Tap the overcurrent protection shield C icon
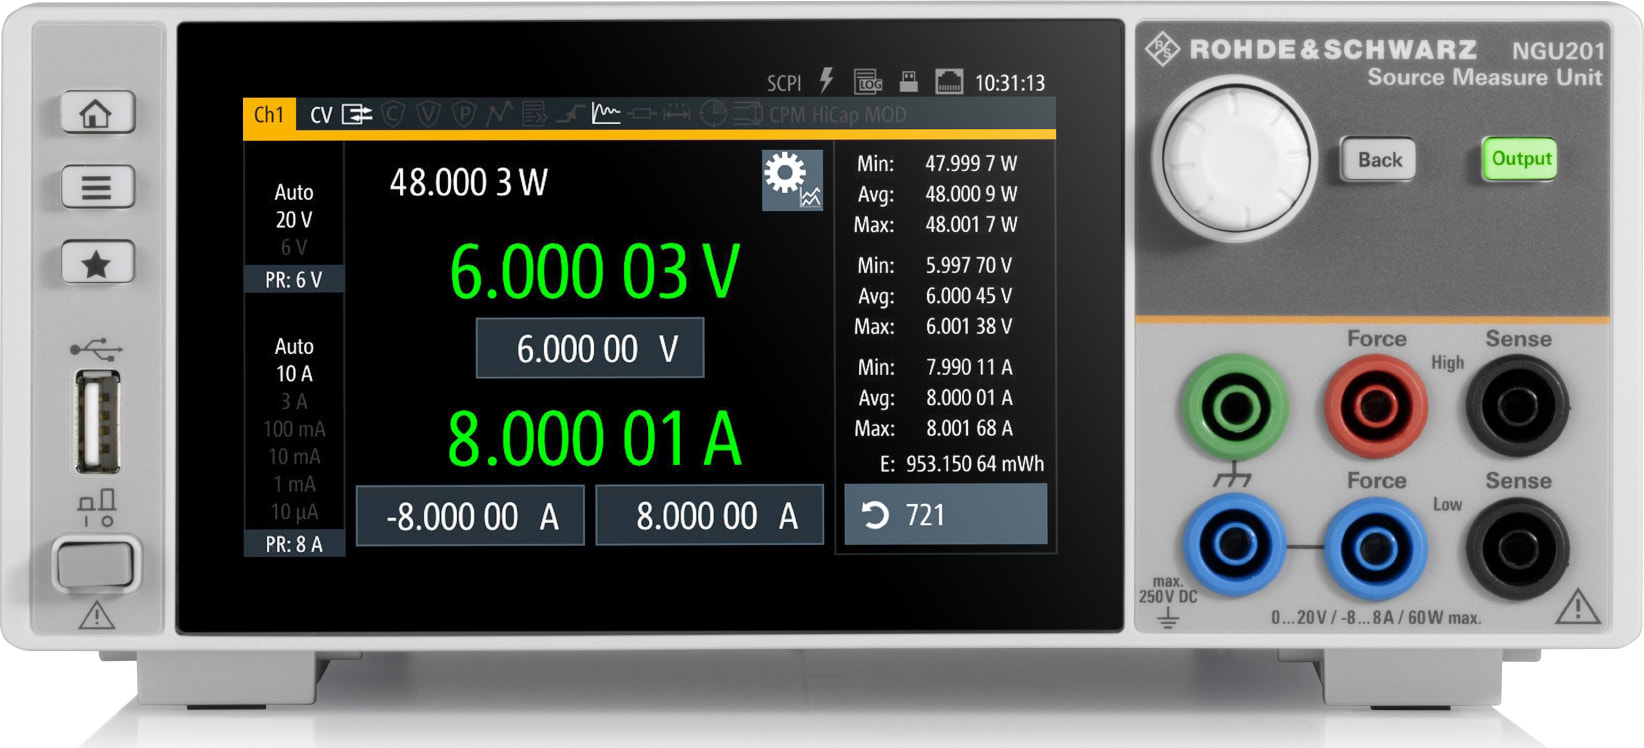 393,115
